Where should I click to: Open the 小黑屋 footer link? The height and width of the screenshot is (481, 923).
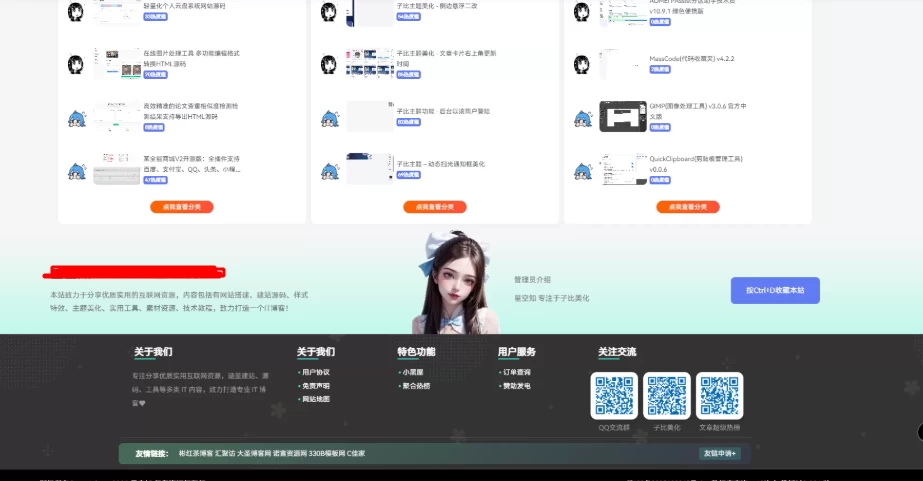(x=413, y=372)
